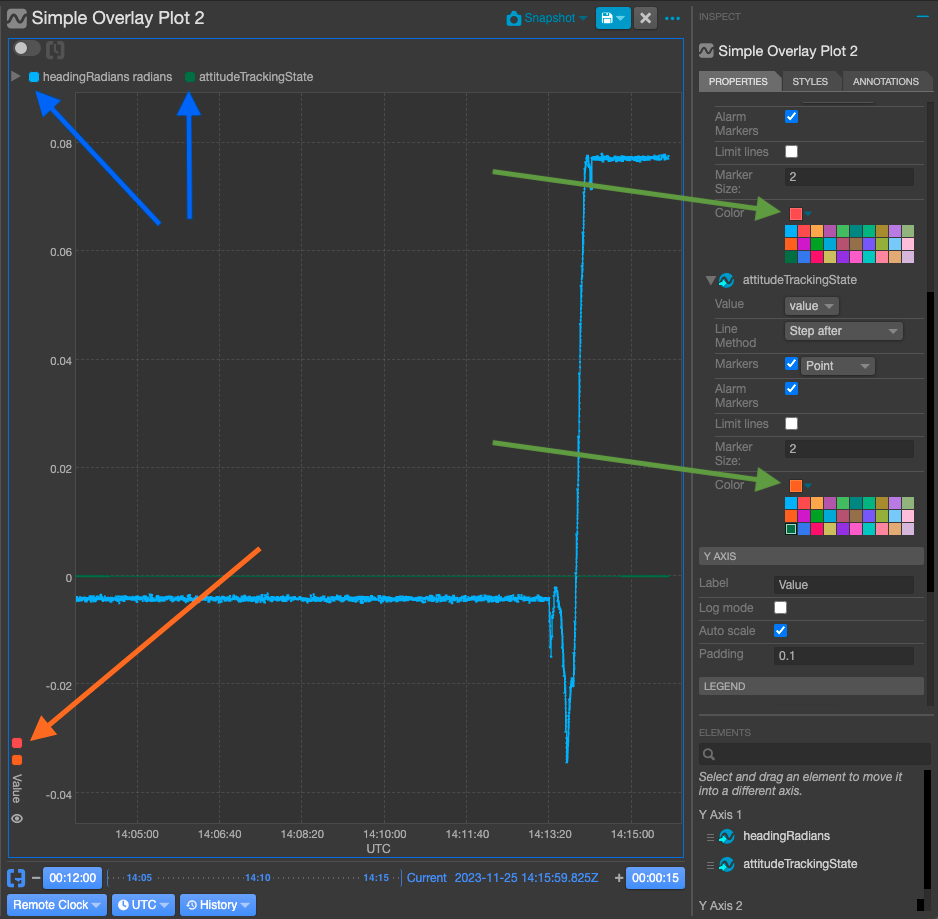Click the Open MCT logo in the time conductor
The width and height of the screenshot is (938, 919).
(15, 877)
